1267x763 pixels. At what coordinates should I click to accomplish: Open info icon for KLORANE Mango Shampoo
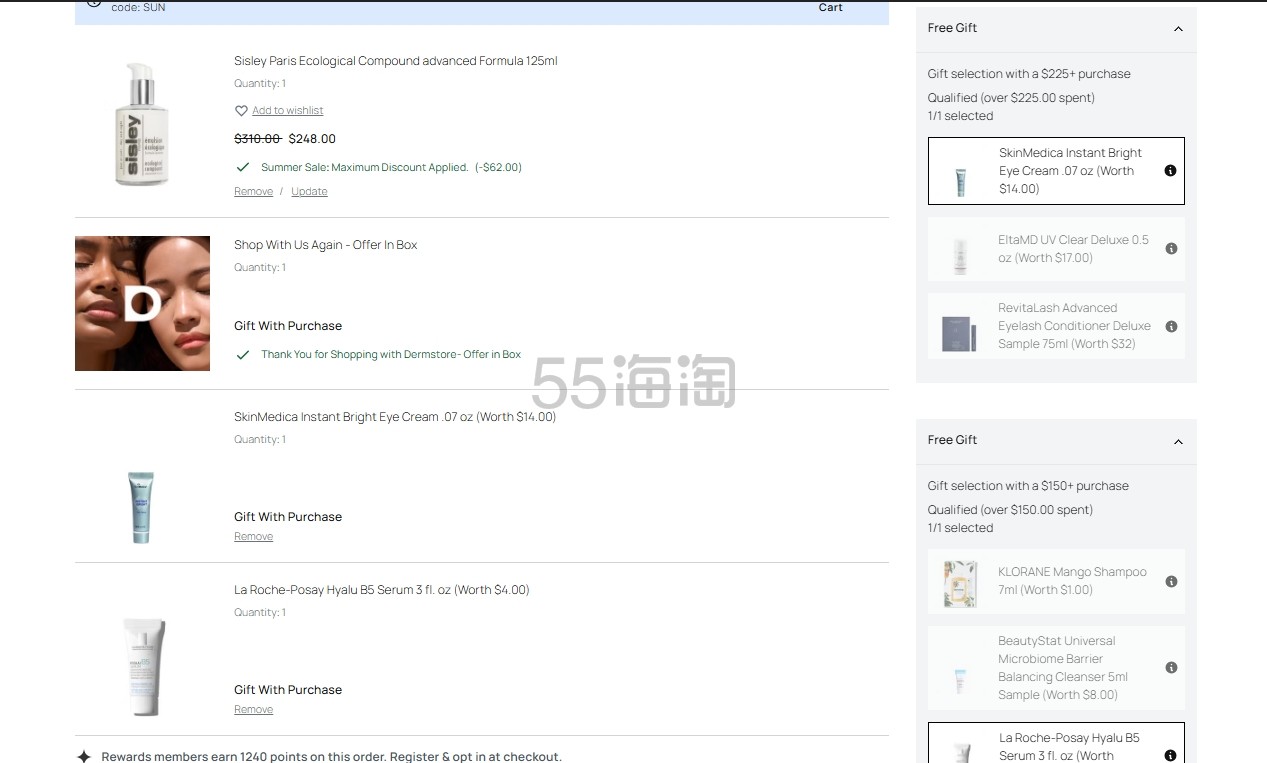click(1171, 581)
